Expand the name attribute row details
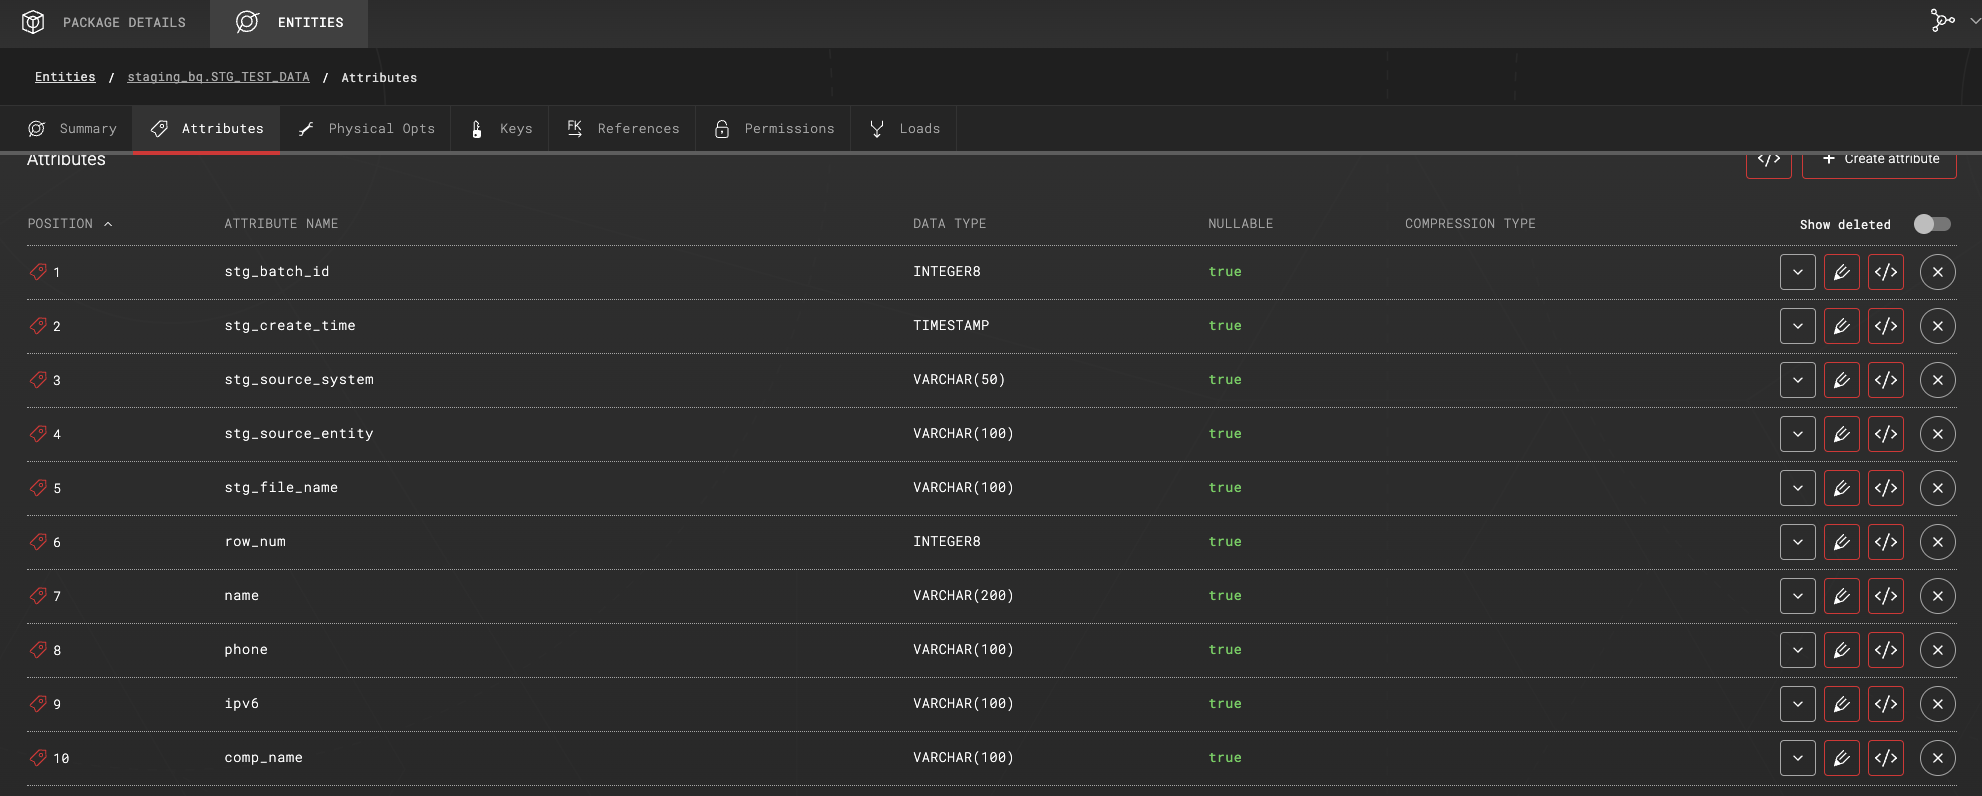The width and height of the screenshot is (1982, 796). [1797, 596]
